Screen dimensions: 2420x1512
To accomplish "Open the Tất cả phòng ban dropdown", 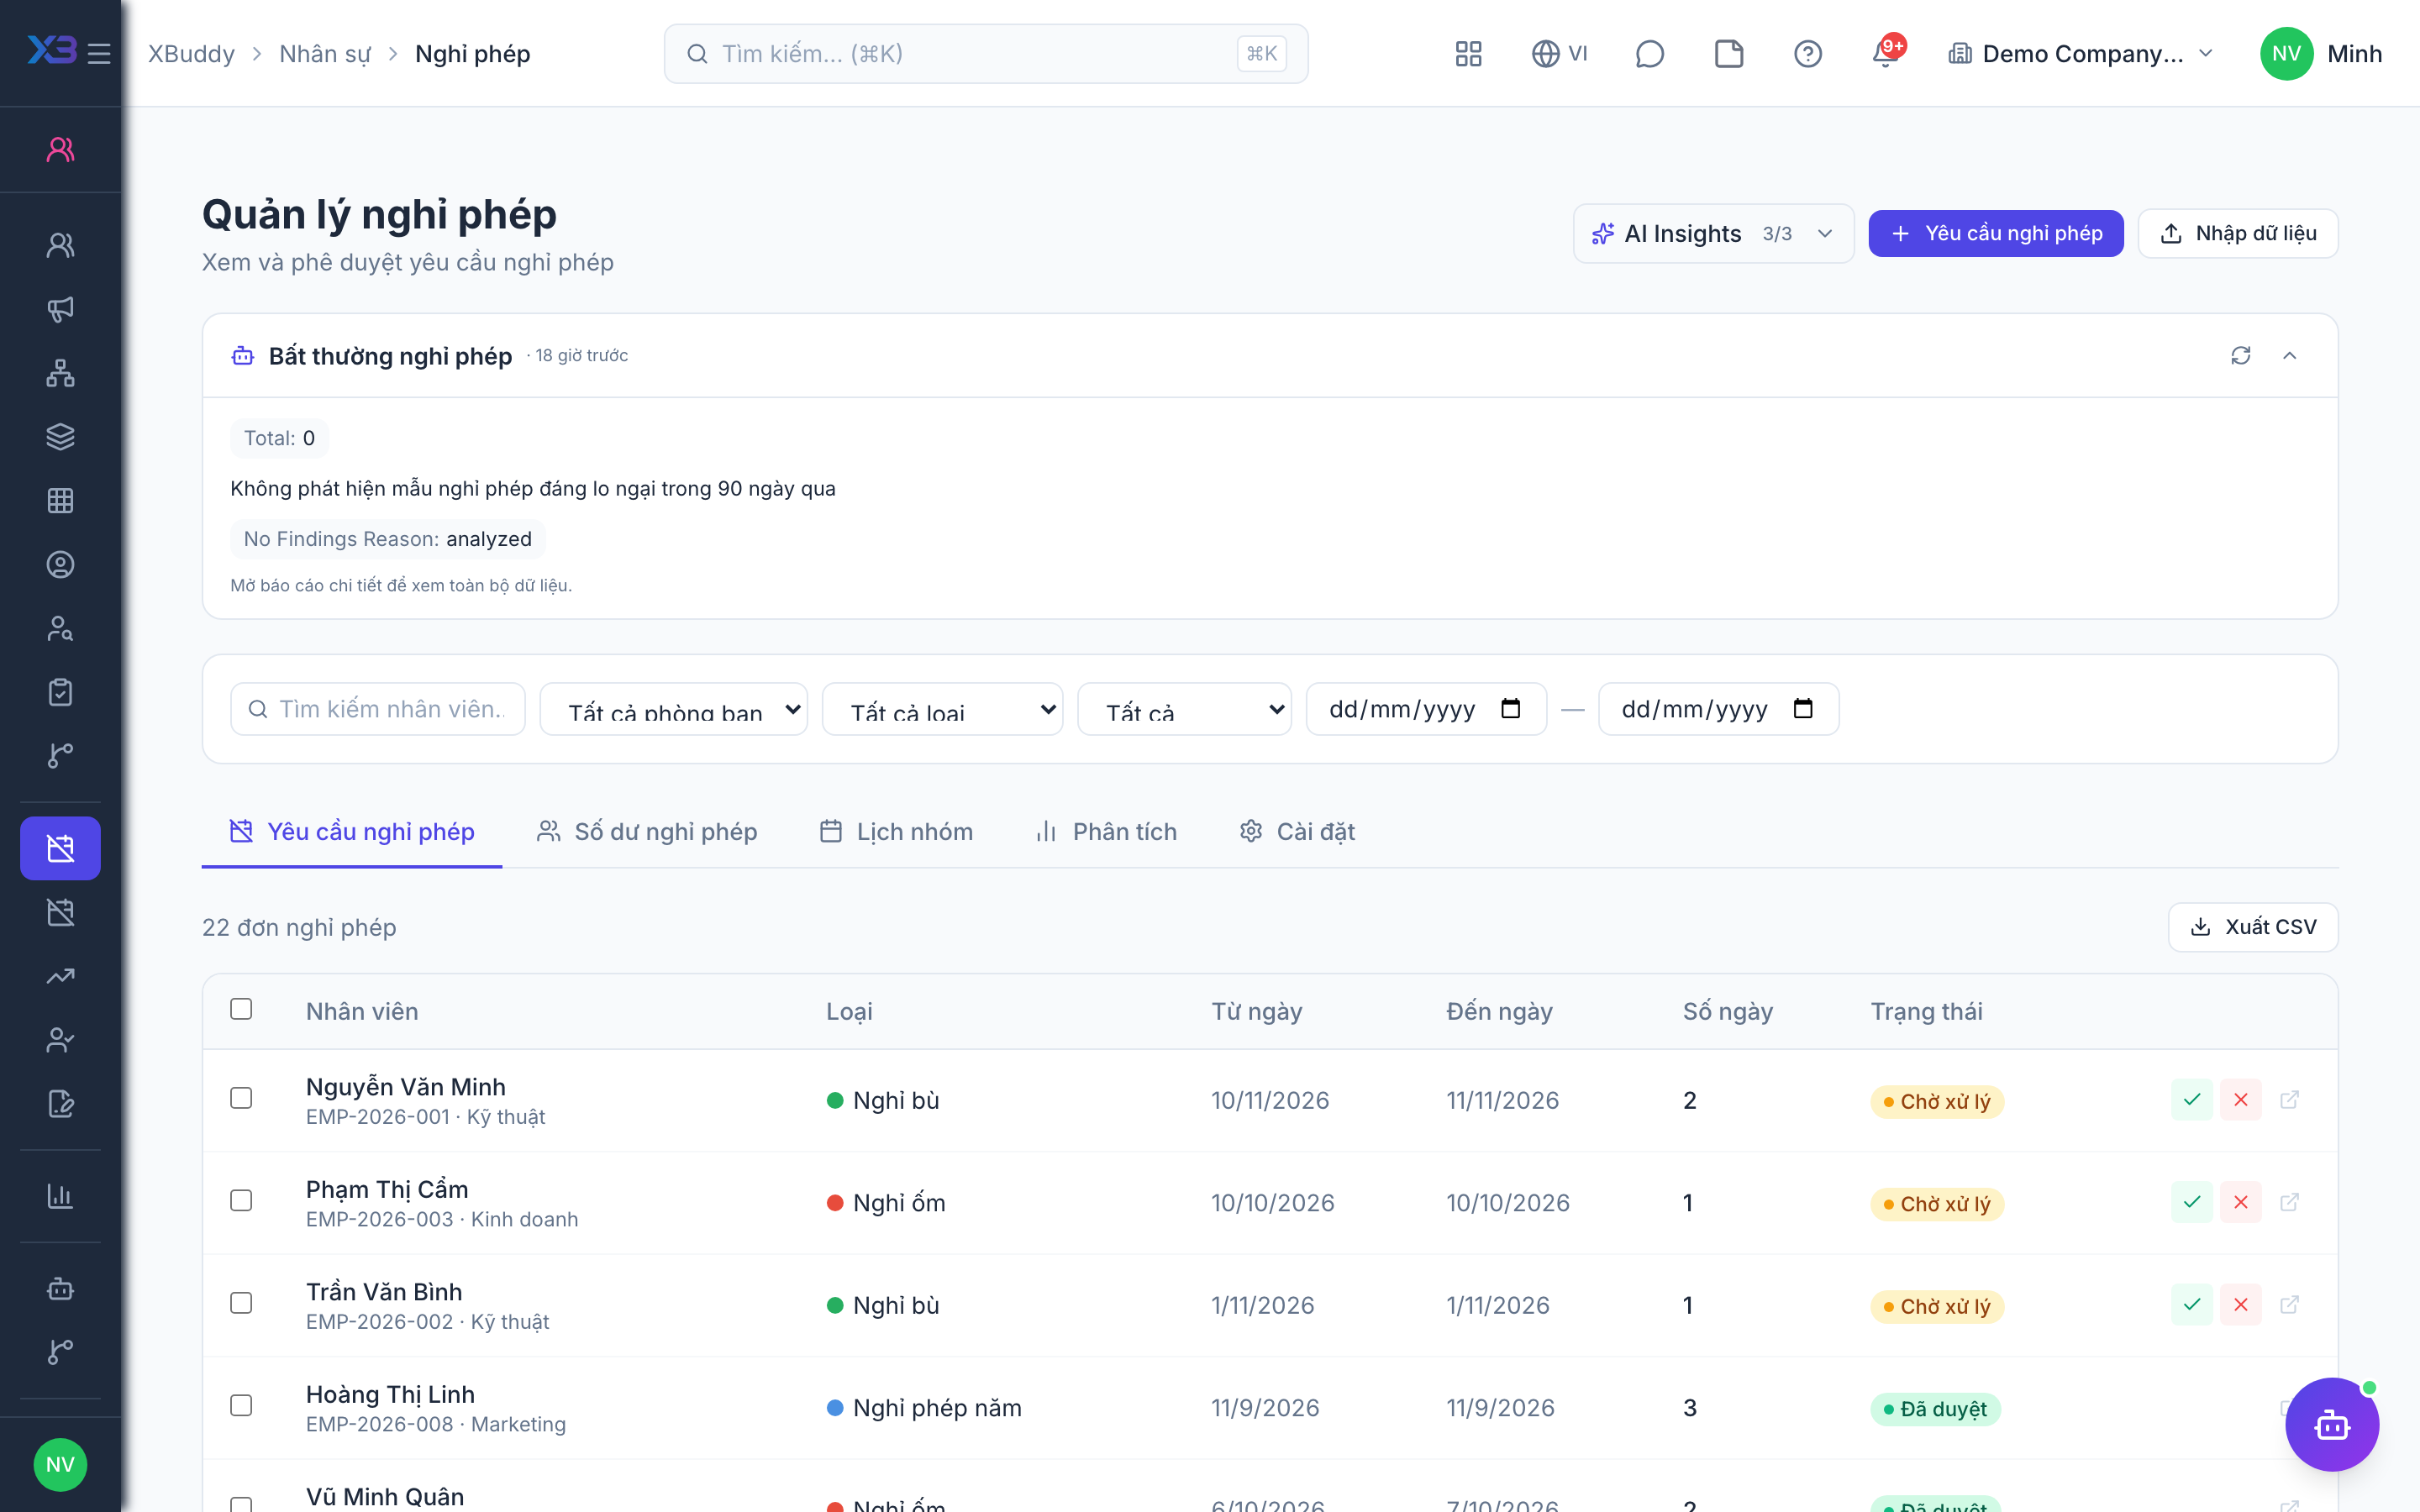I will point(674,709).
